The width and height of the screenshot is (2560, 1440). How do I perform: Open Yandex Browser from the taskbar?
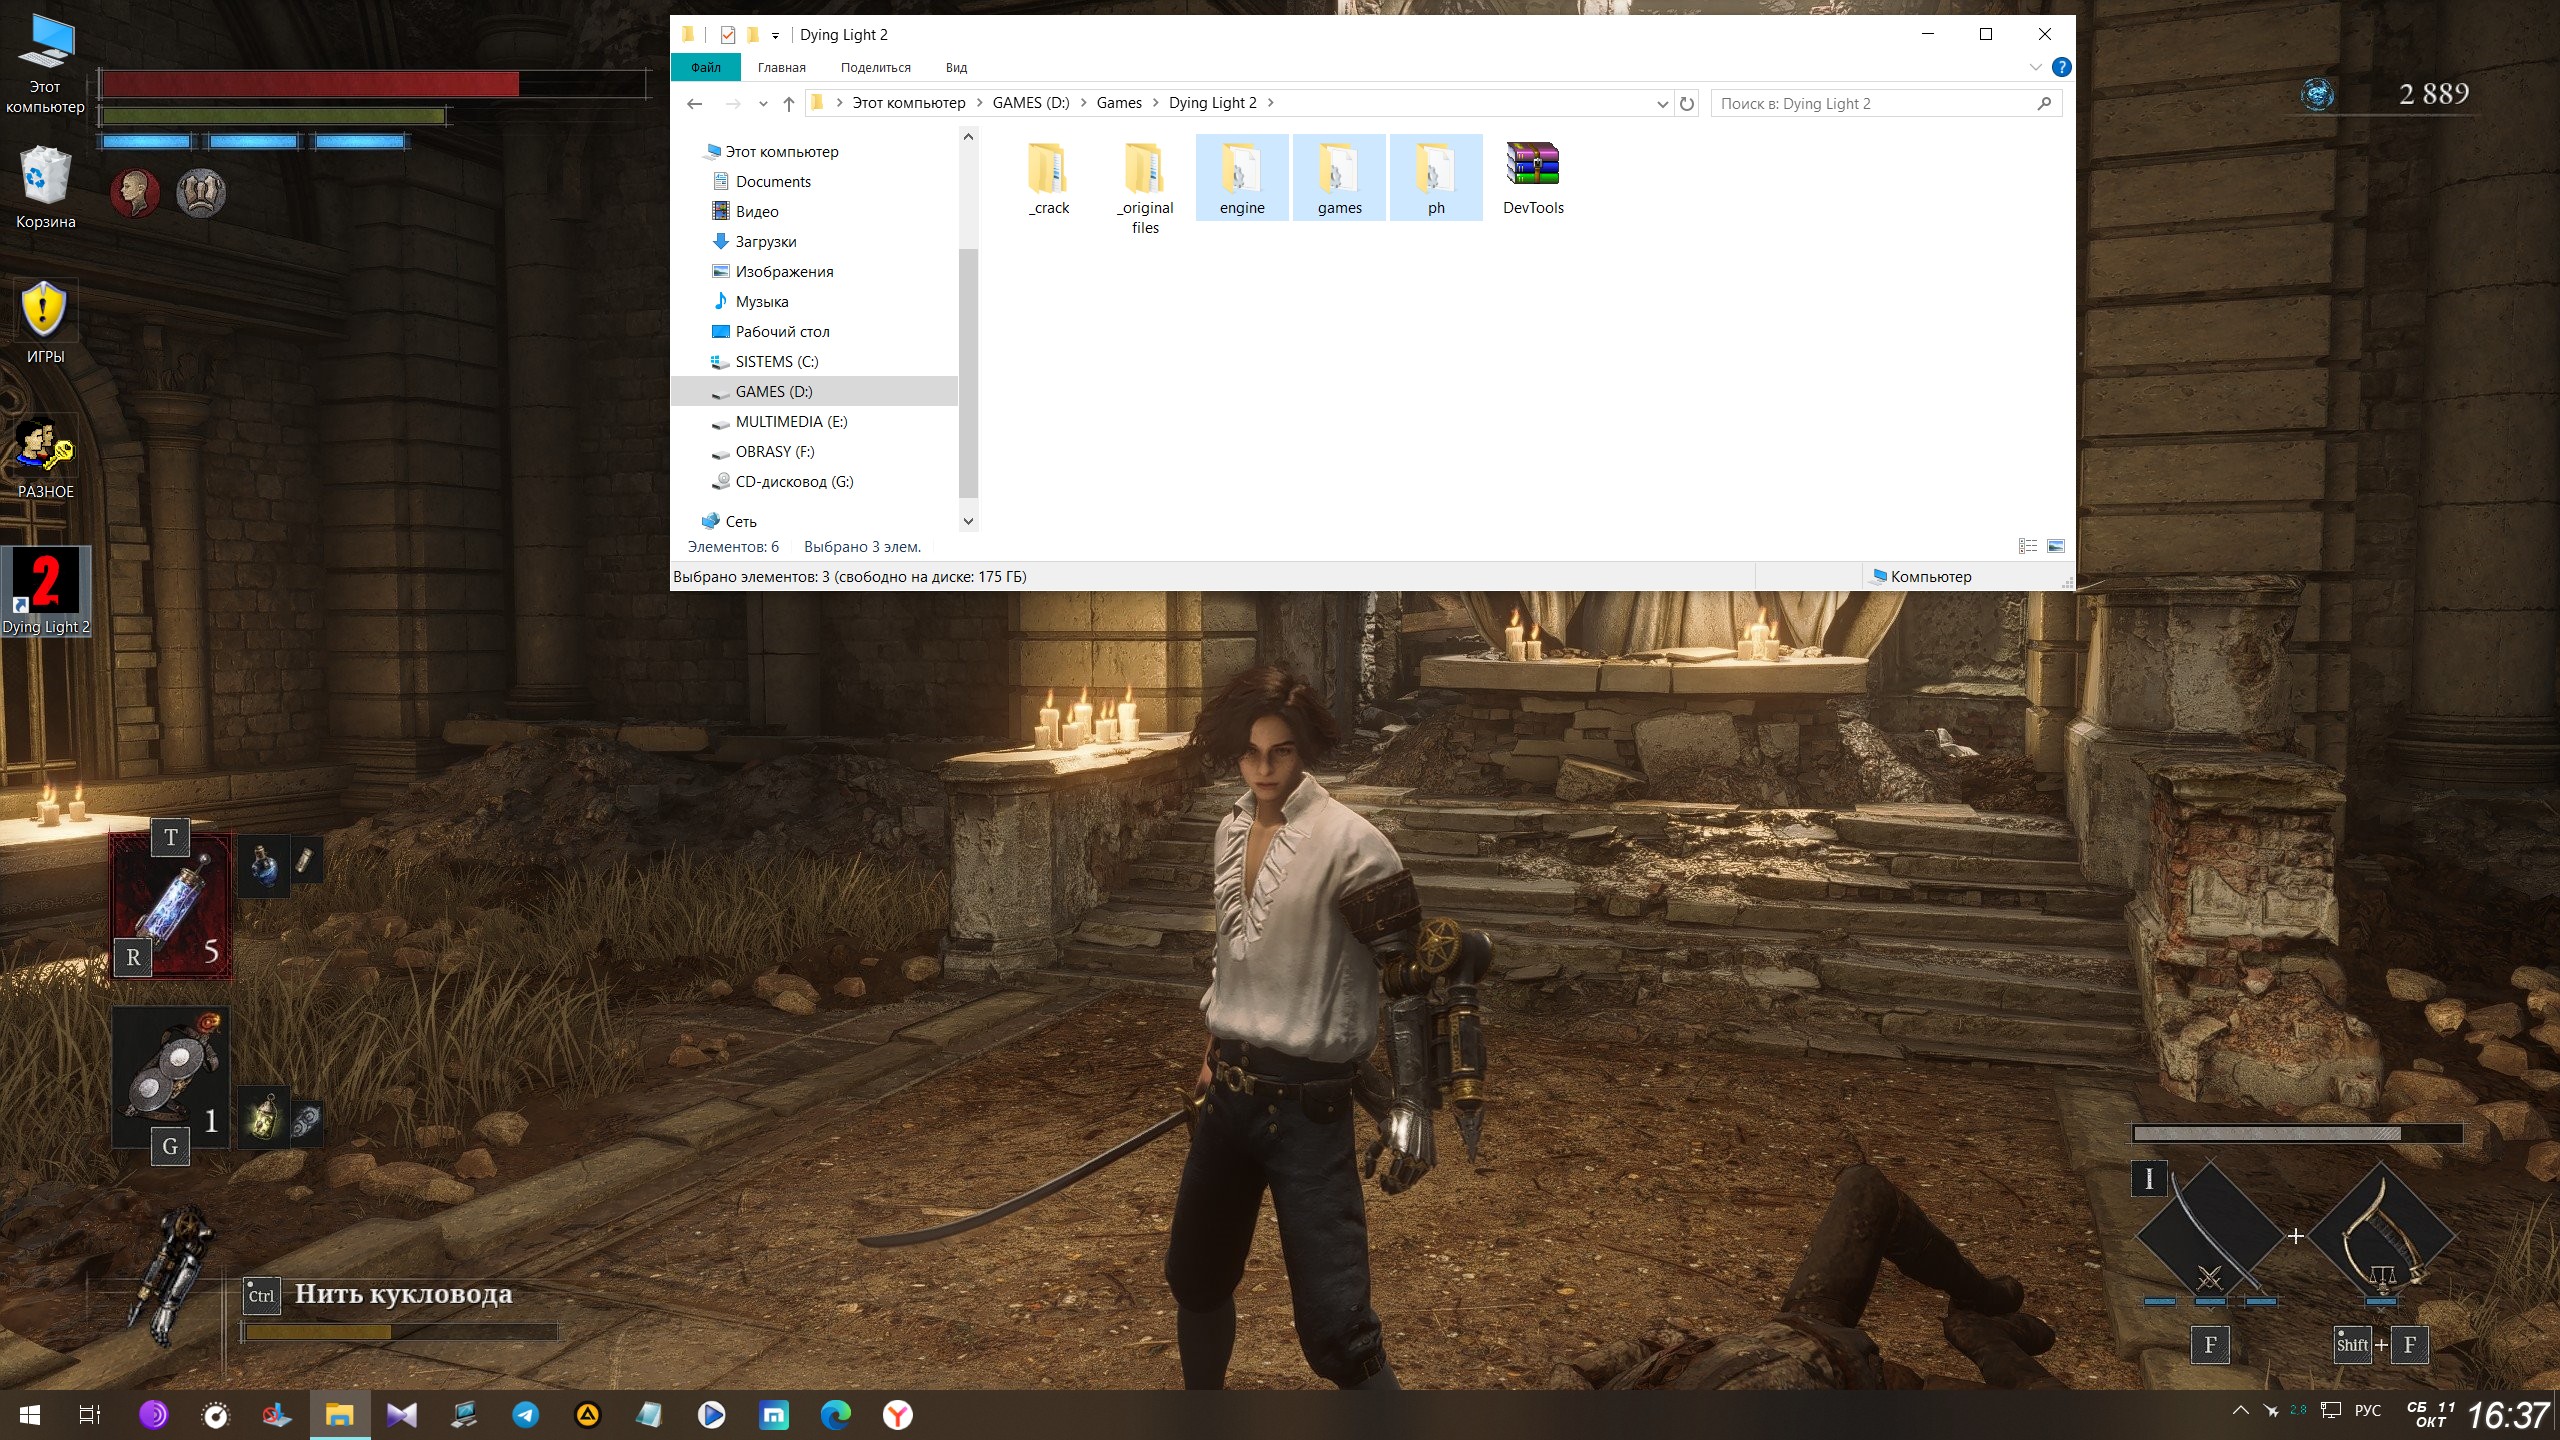click(897, 1415)
